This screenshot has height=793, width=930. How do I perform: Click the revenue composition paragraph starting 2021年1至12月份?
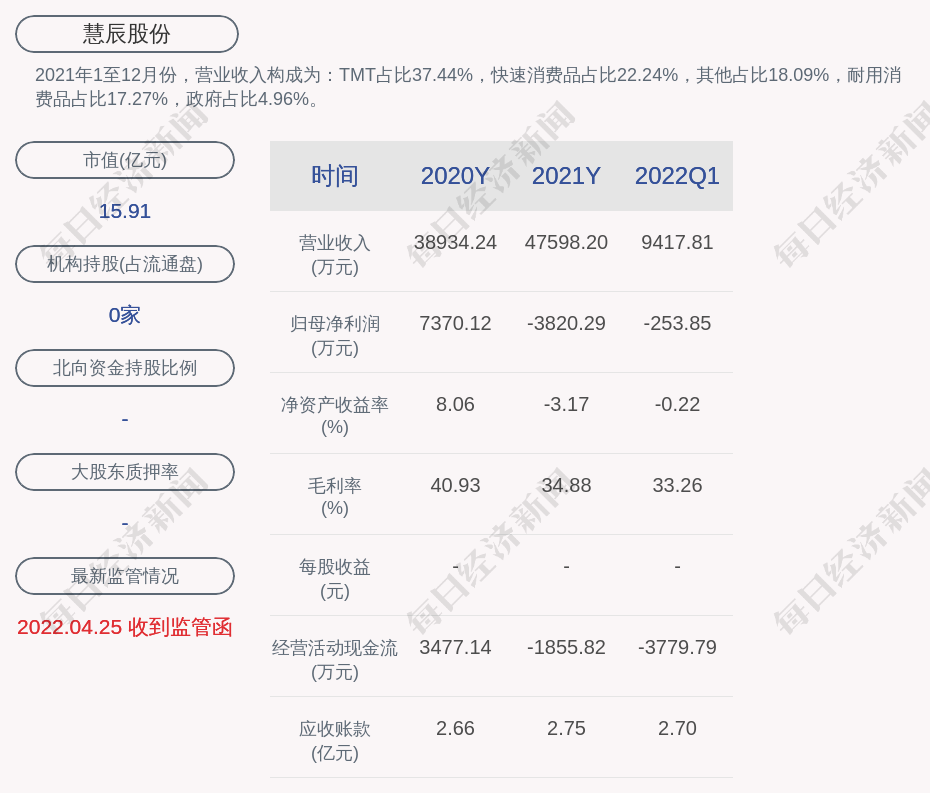click(x=468, y=87)
